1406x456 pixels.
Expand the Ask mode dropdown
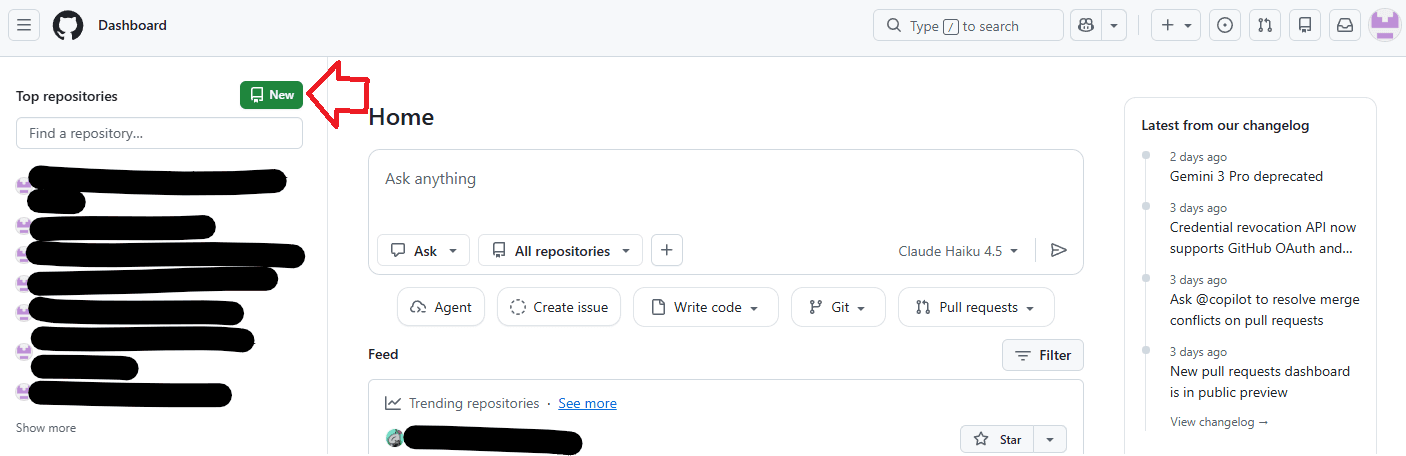click(x=423, y=251)
